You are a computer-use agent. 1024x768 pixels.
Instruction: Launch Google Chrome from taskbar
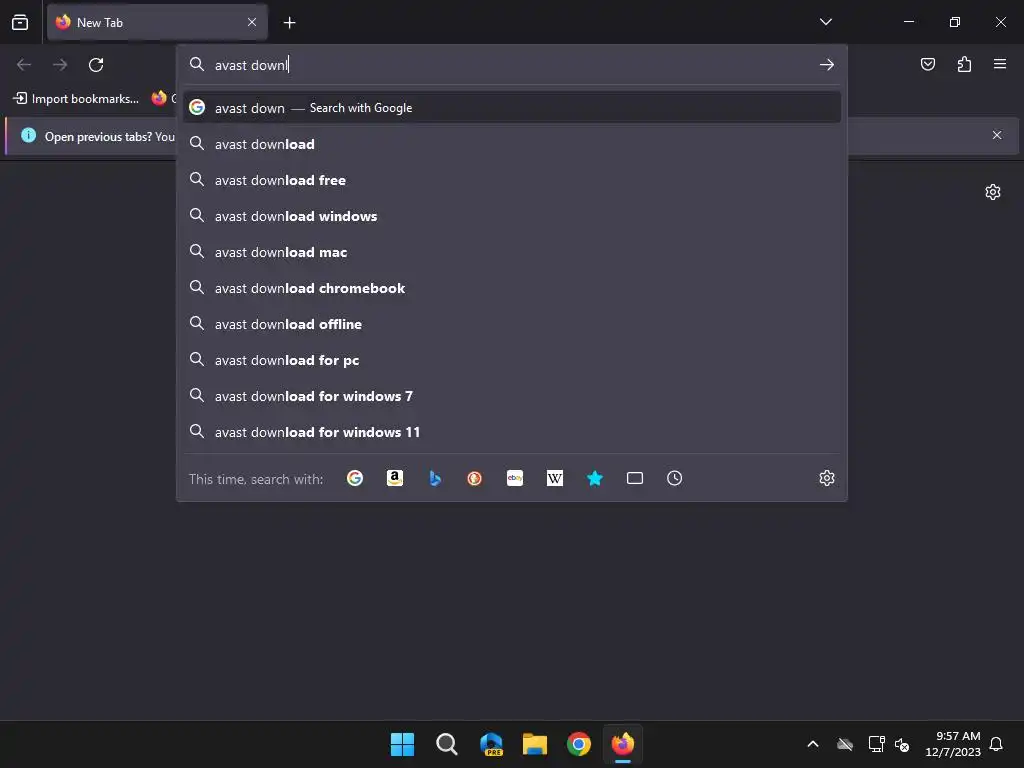(x=579, y=744)
